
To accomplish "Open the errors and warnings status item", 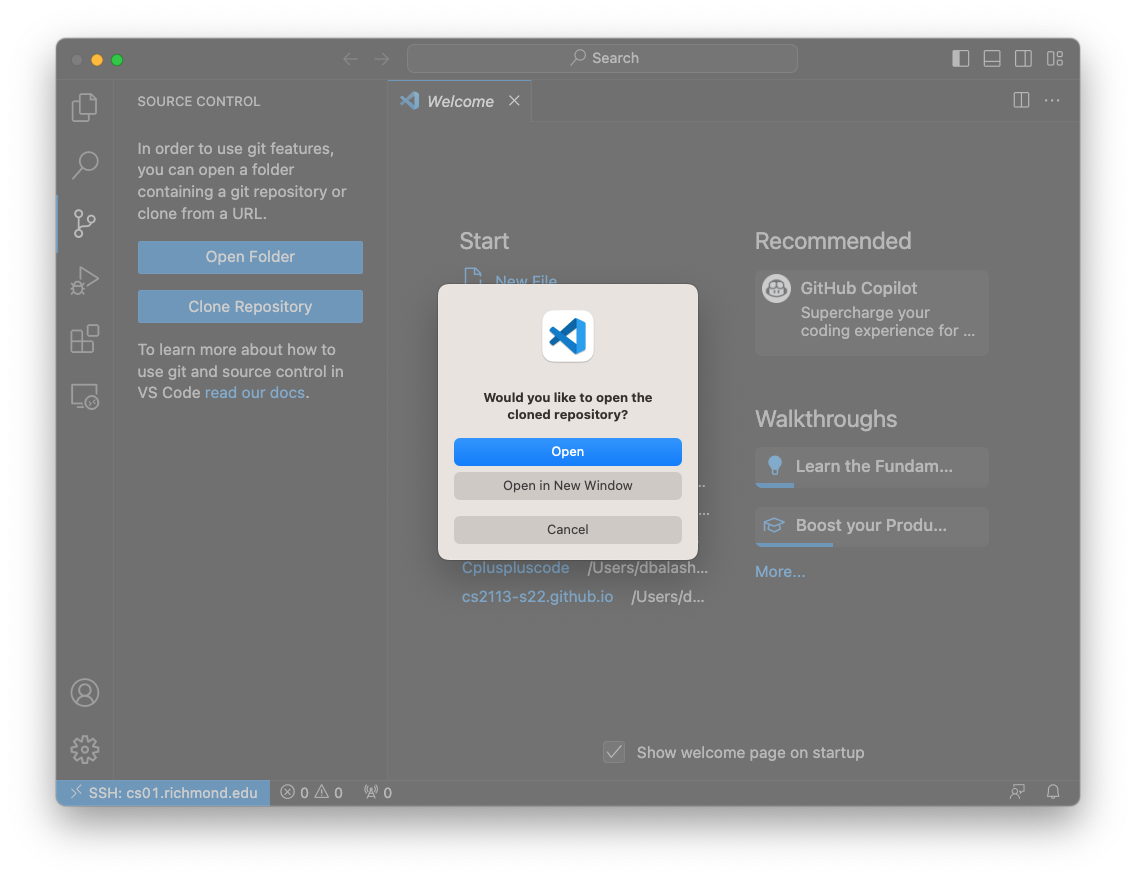I will 312,793.
